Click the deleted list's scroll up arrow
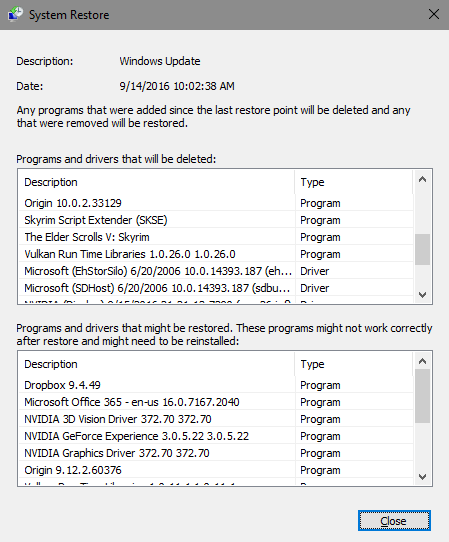 [422, 179]
